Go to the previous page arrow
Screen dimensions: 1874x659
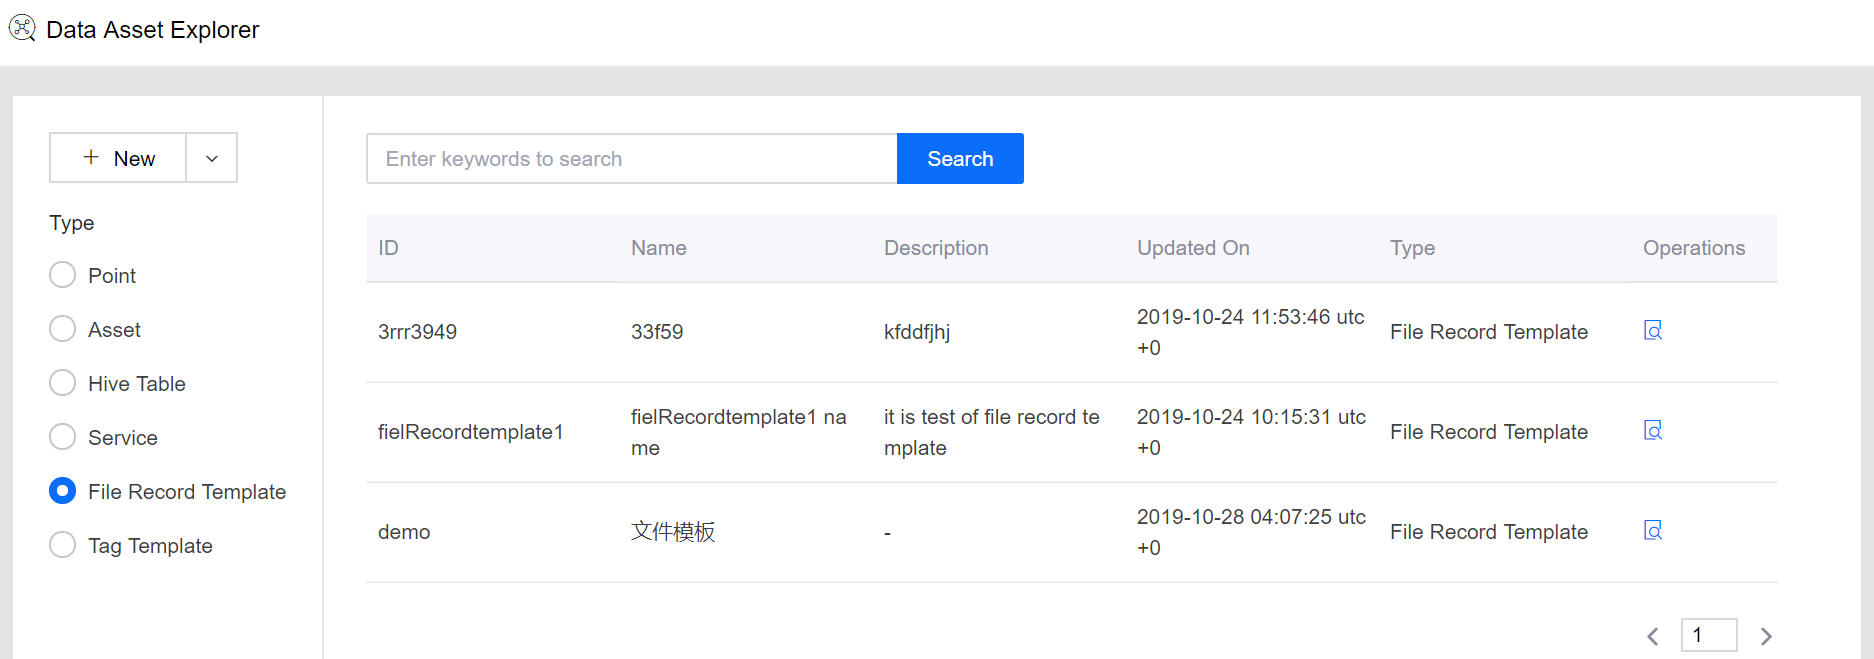point(1652,636)
